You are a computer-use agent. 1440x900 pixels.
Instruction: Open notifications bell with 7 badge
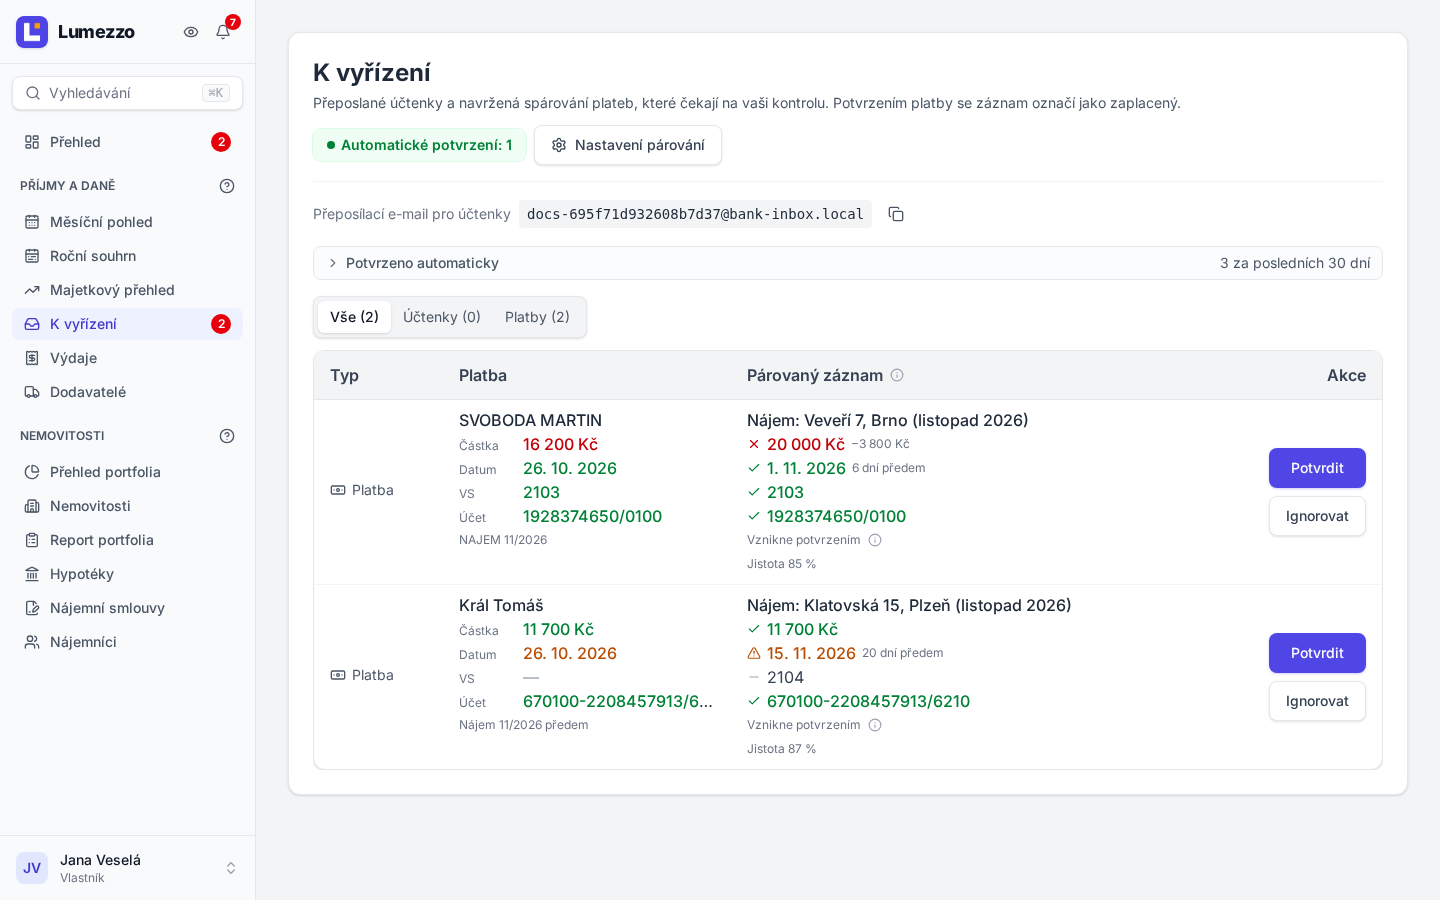tap(223, 32)
